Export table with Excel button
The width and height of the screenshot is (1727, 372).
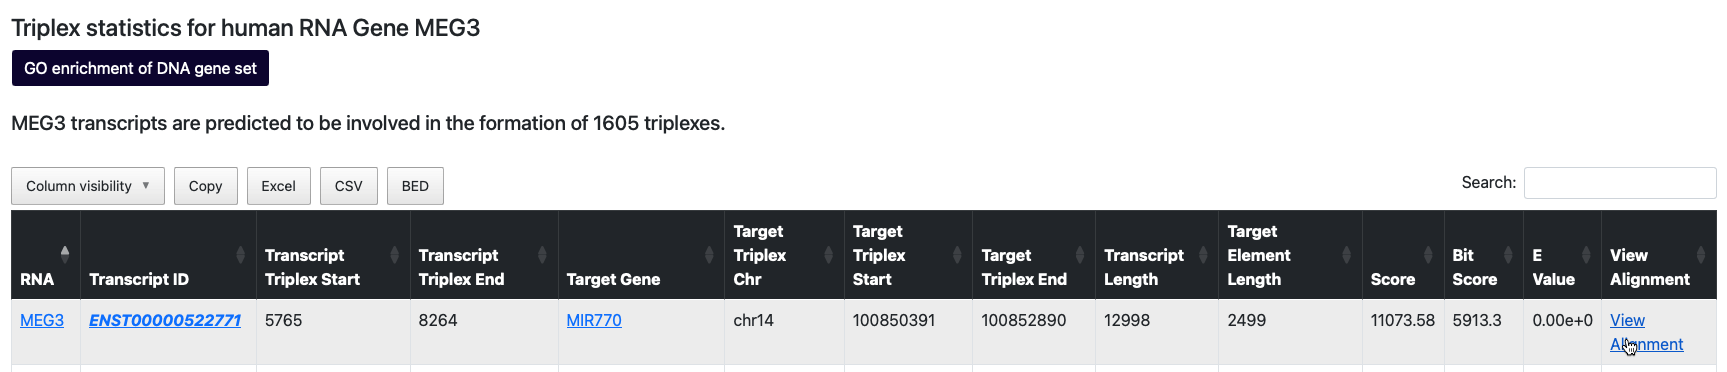pyautogui.click(x=278, y=186)
